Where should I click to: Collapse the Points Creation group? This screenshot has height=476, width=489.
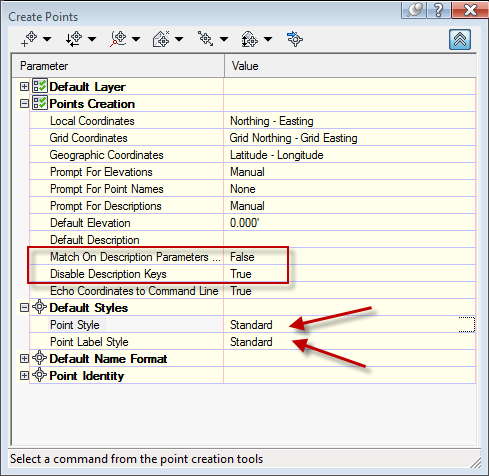tap(24, 104)
